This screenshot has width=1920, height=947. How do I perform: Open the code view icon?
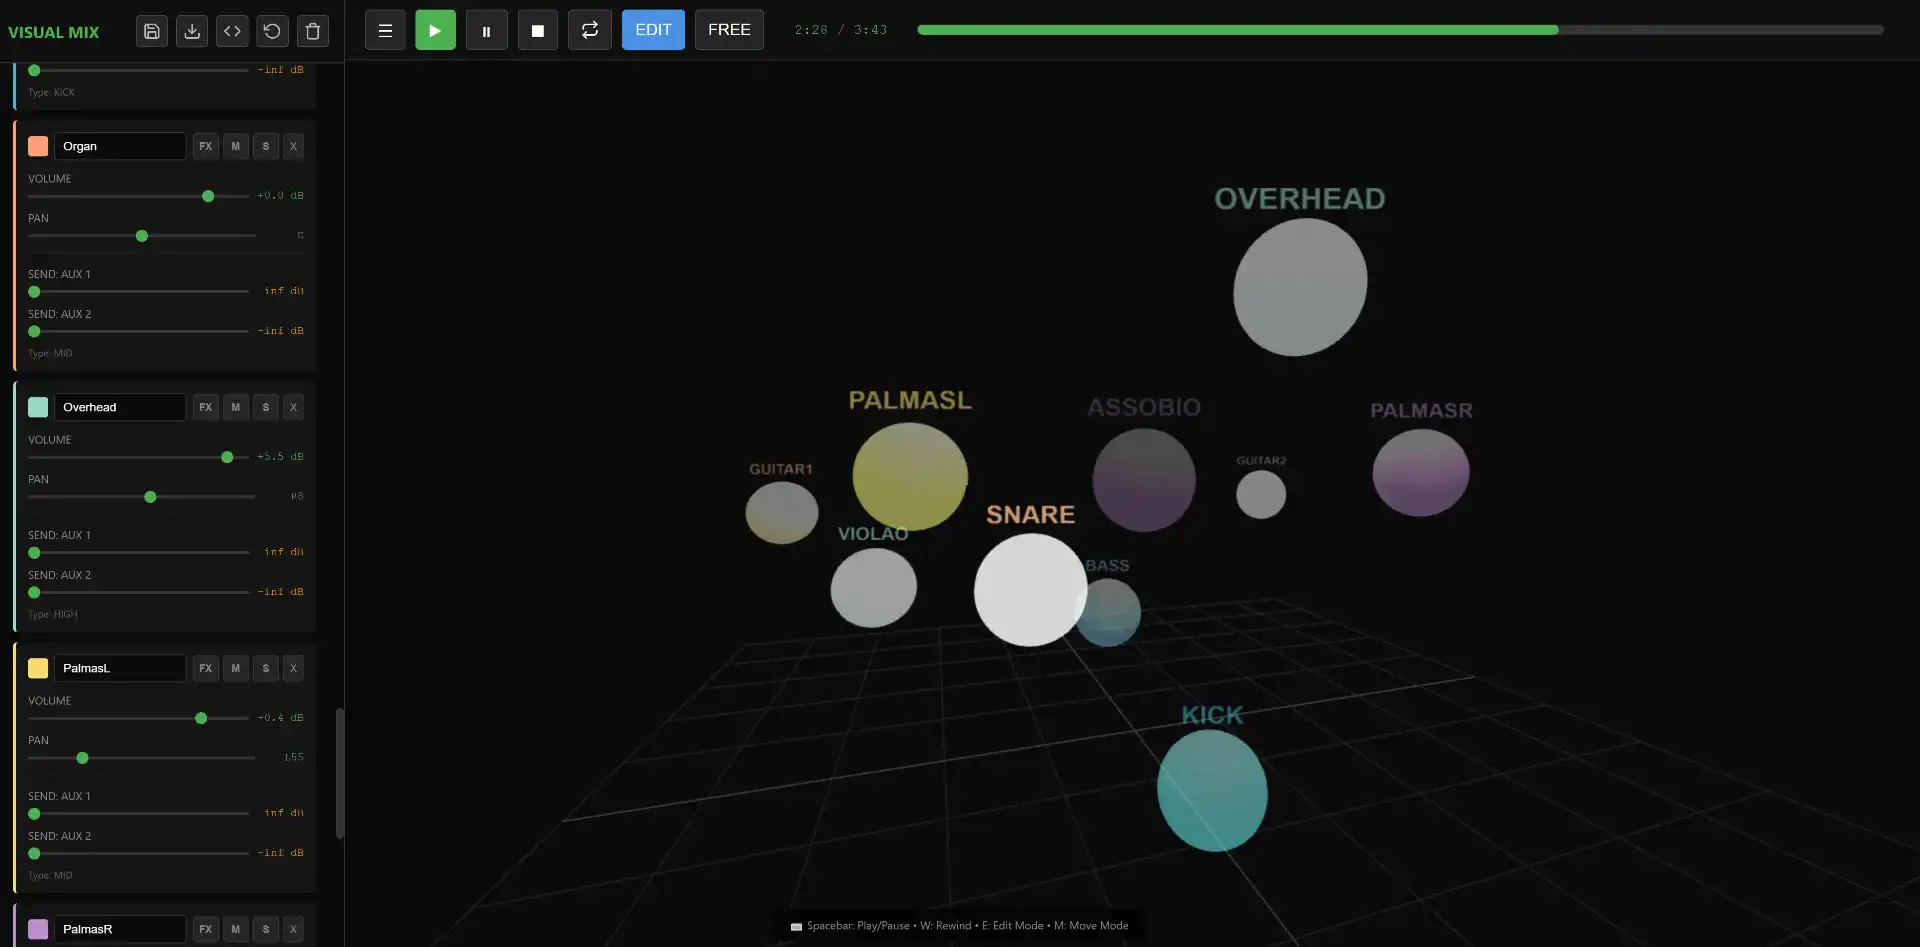coord(232,30)
